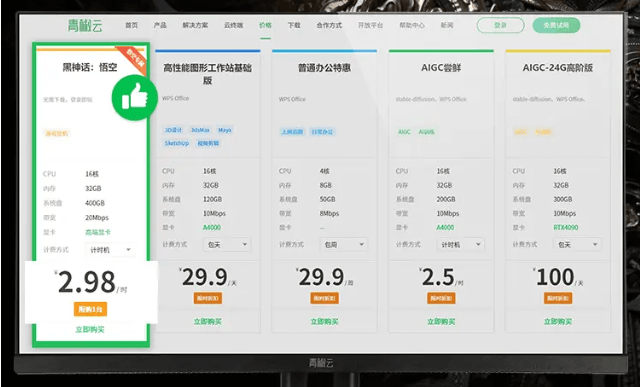Viewport: 640px width, 387px height.
Task: Select the 云终端 nav item
Action: (x=233, y=25)
